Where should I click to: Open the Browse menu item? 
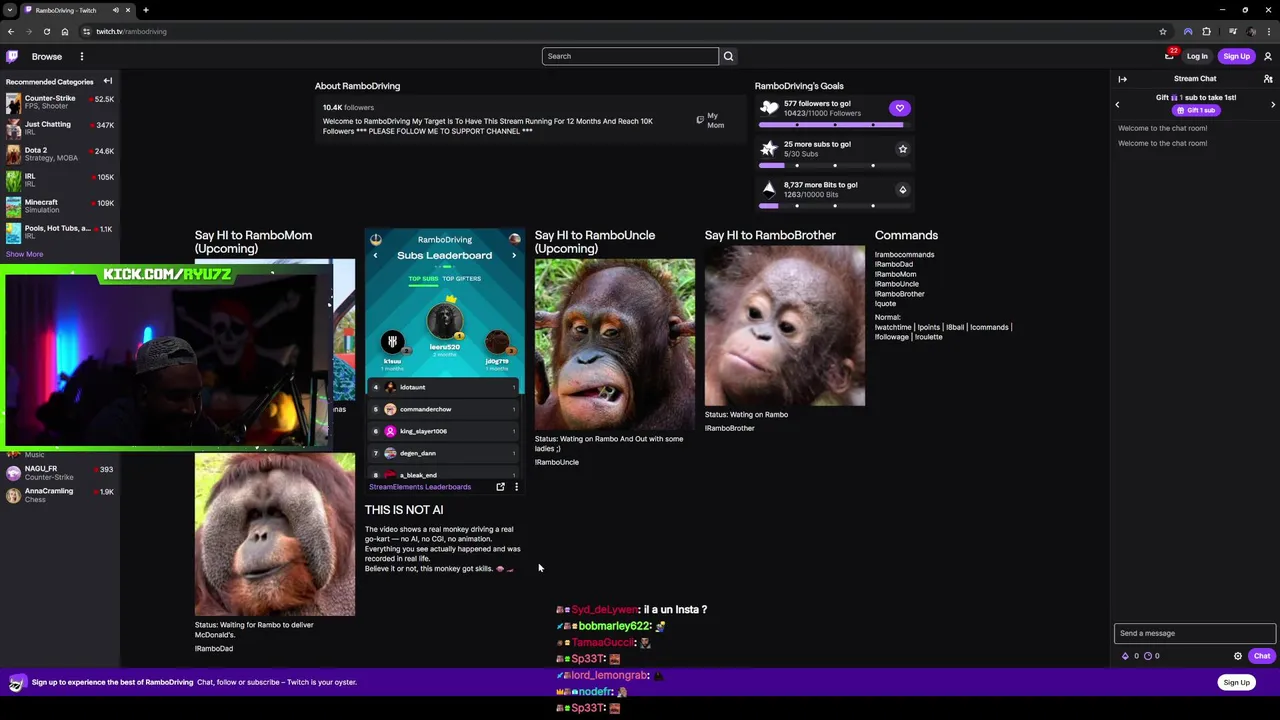(46, 56)
